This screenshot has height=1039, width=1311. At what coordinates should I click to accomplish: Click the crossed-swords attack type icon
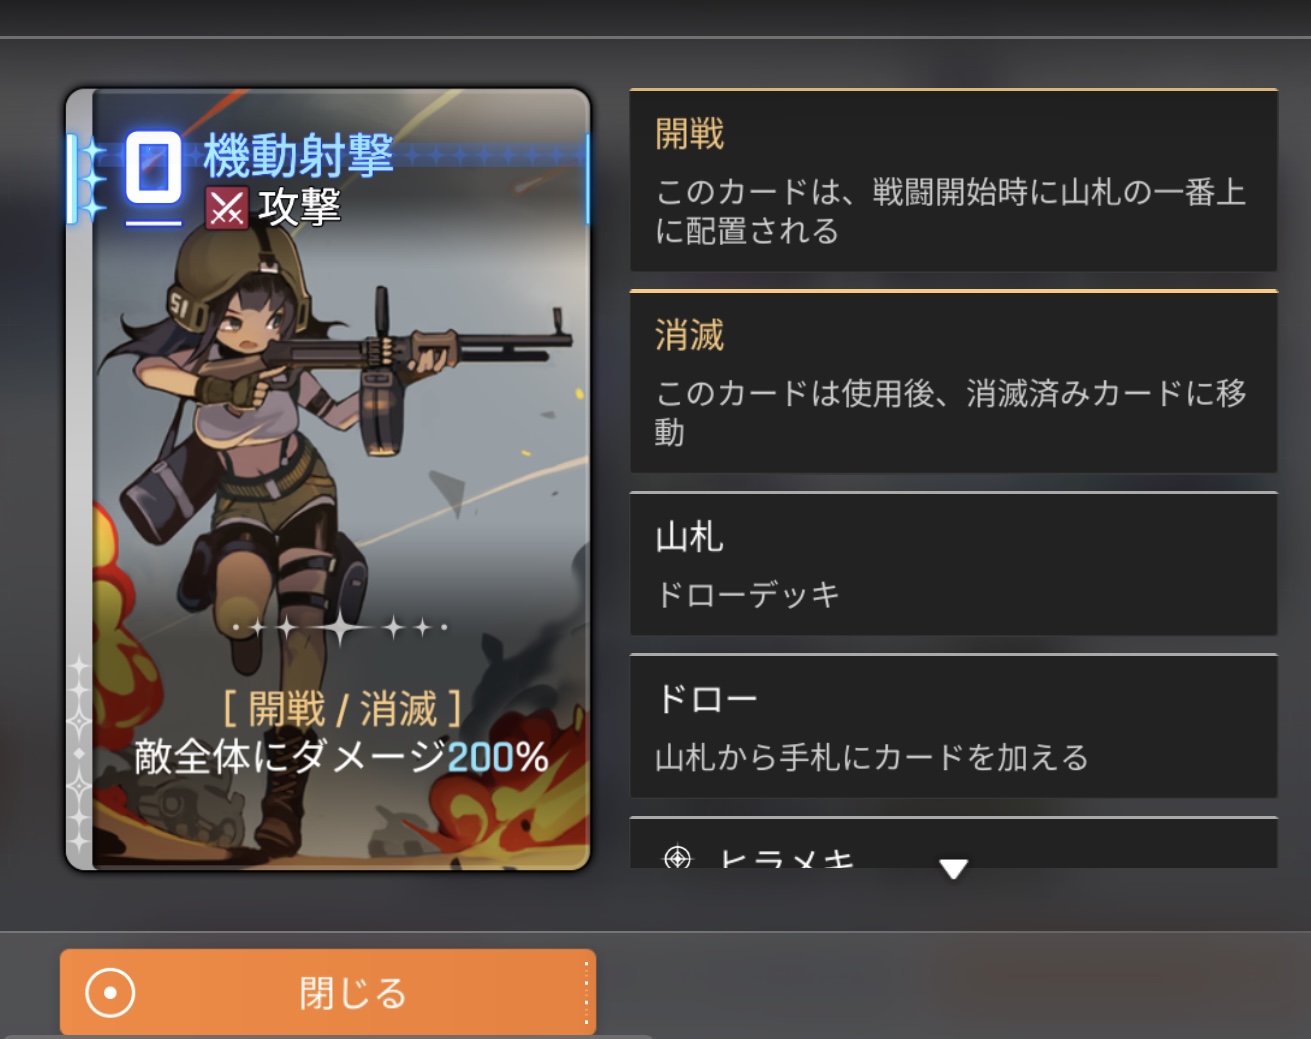pyautogui.click(x=226, y=209)
